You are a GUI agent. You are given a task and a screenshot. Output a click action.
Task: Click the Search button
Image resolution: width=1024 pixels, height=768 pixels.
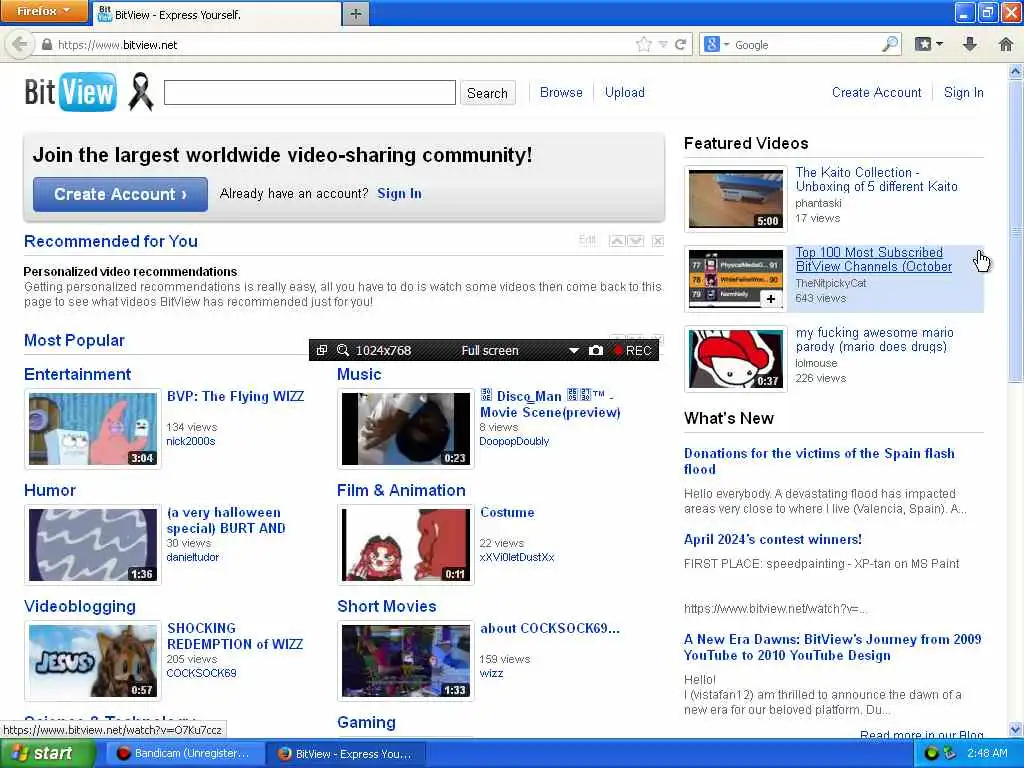[x=487, y=93]
